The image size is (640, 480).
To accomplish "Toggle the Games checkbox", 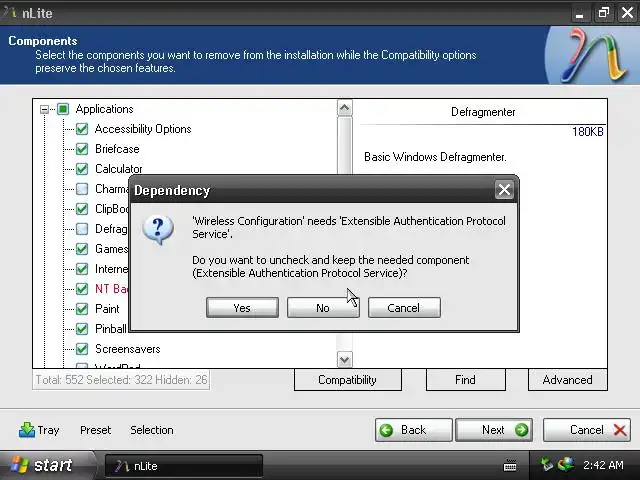I will pyautogui.click(x=82, y=249).
